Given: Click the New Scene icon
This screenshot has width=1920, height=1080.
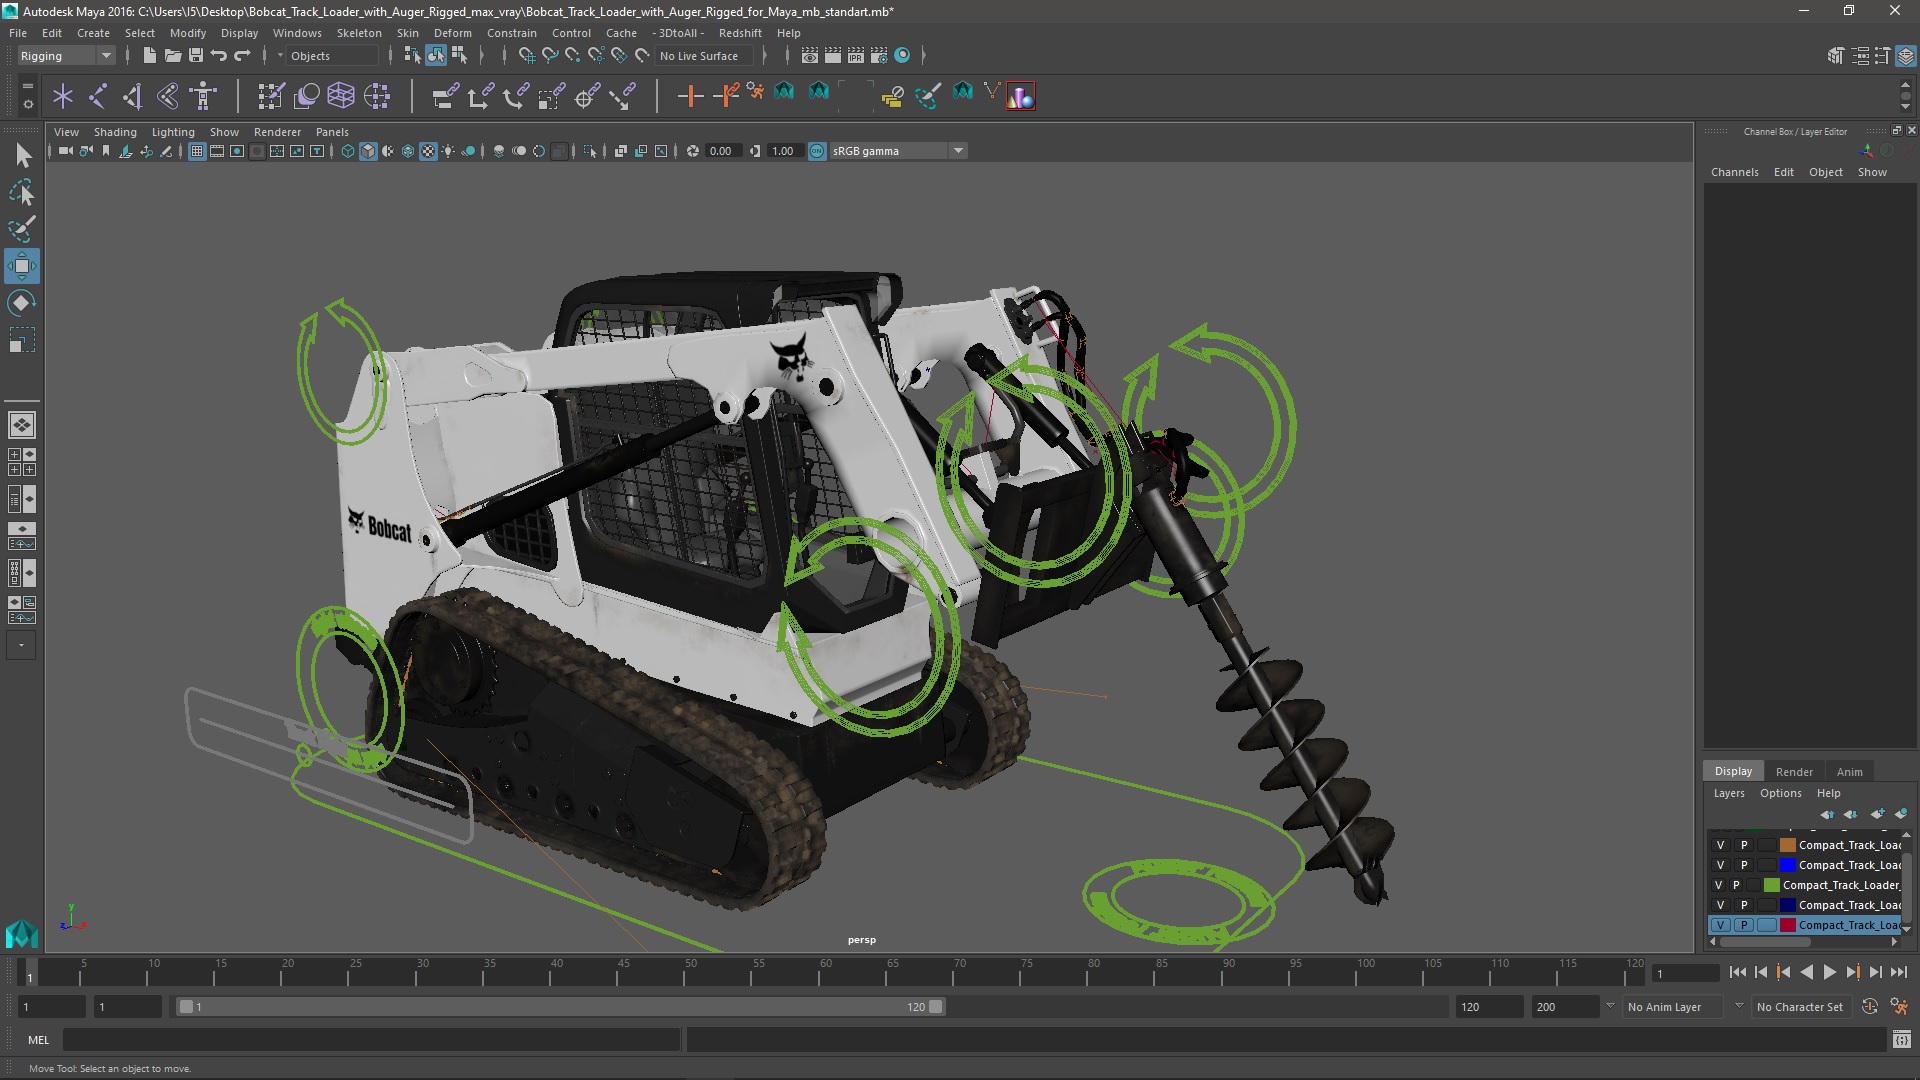Looking at the screenshot, I should [149, 56].
